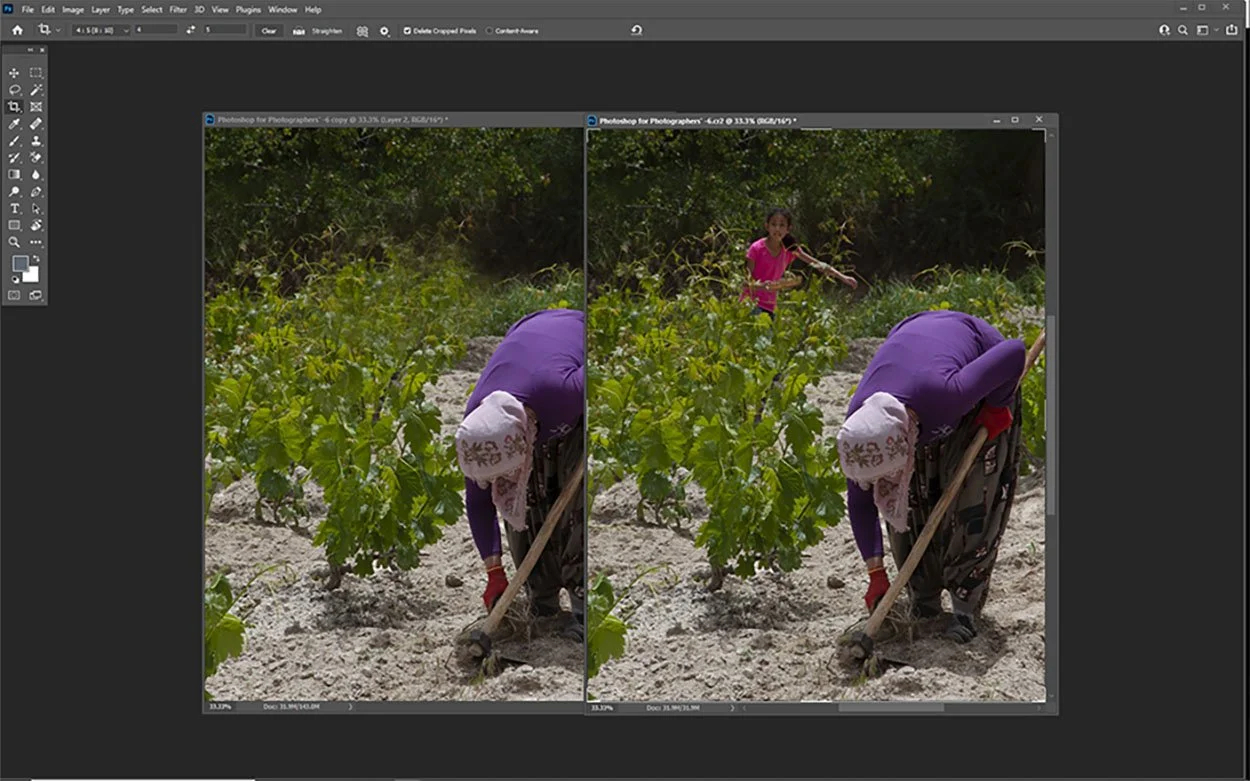Screen dimensions: 1250x781
Task: Open the Image menu
Action: (73, 9)
